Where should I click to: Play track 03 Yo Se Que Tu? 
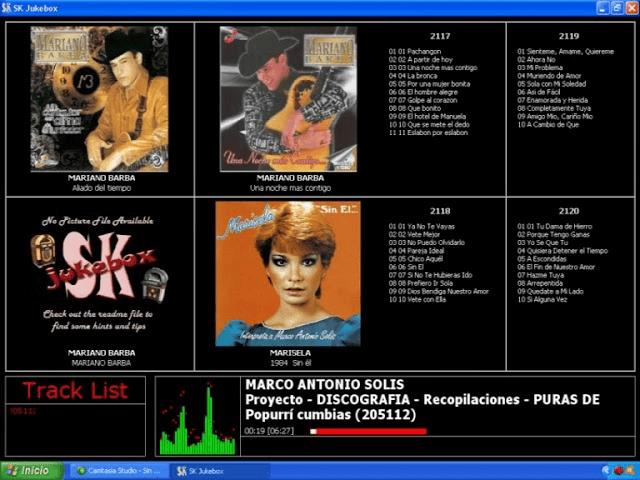click(542, 242)
